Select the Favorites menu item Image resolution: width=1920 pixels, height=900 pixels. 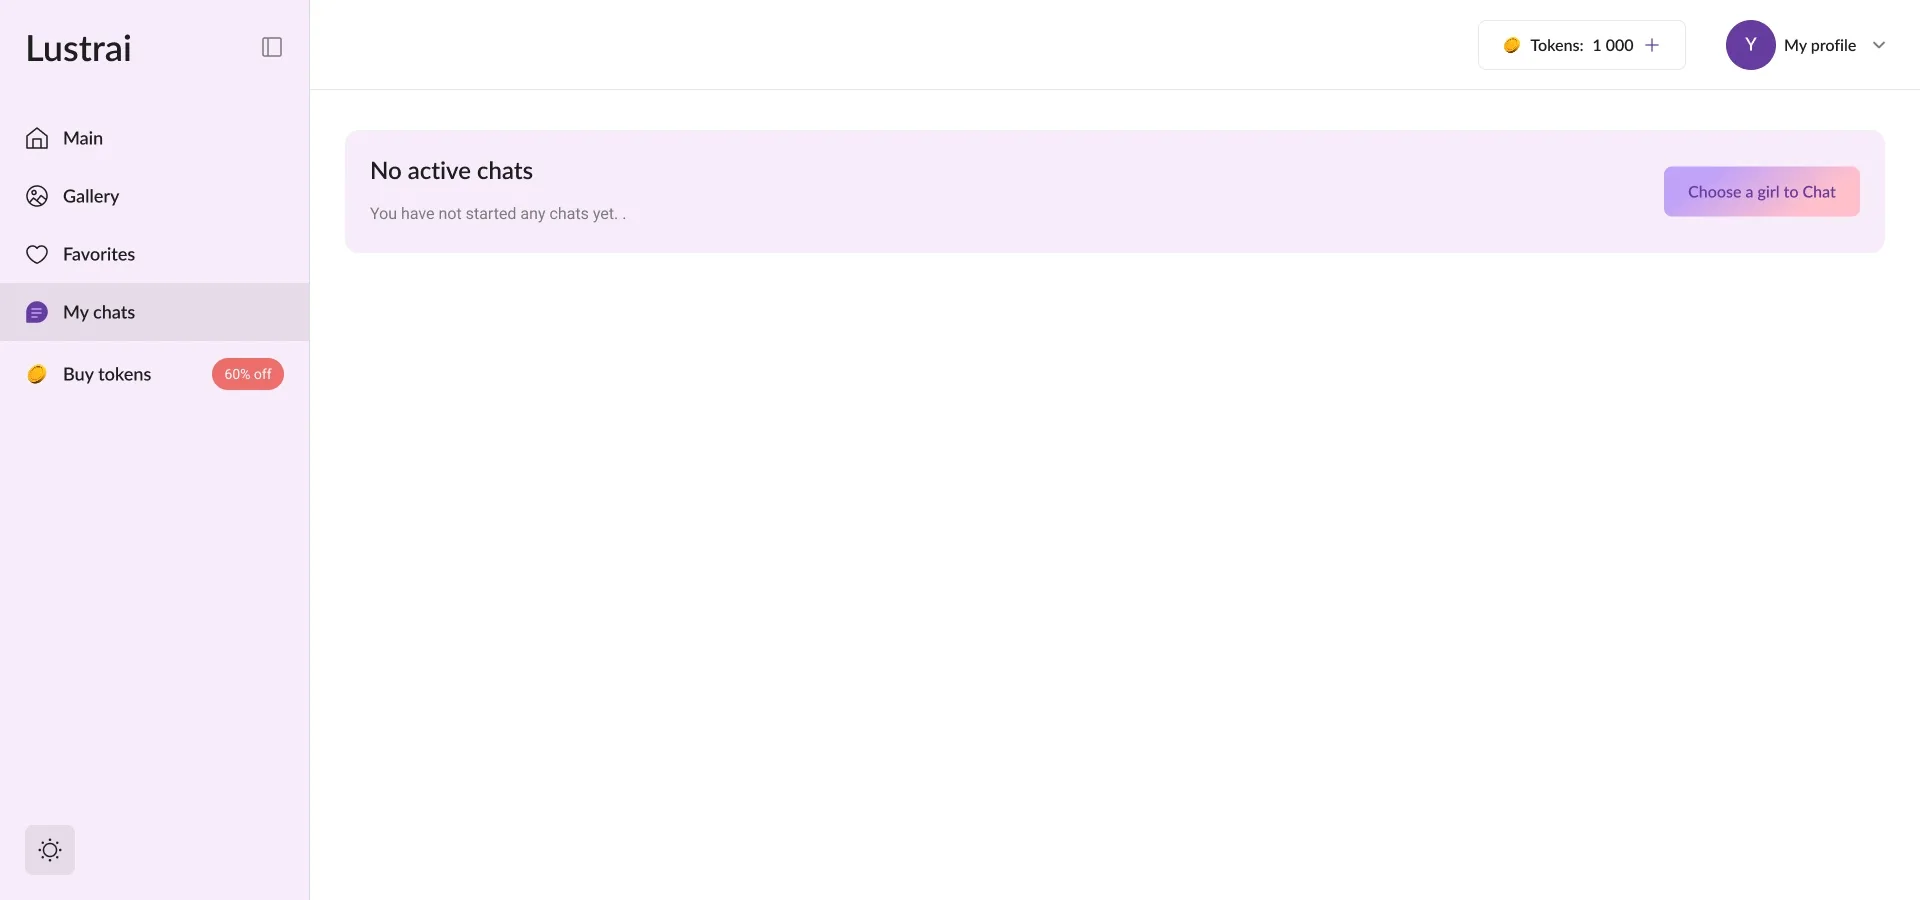pyautogui.click(x=99, y=254)
